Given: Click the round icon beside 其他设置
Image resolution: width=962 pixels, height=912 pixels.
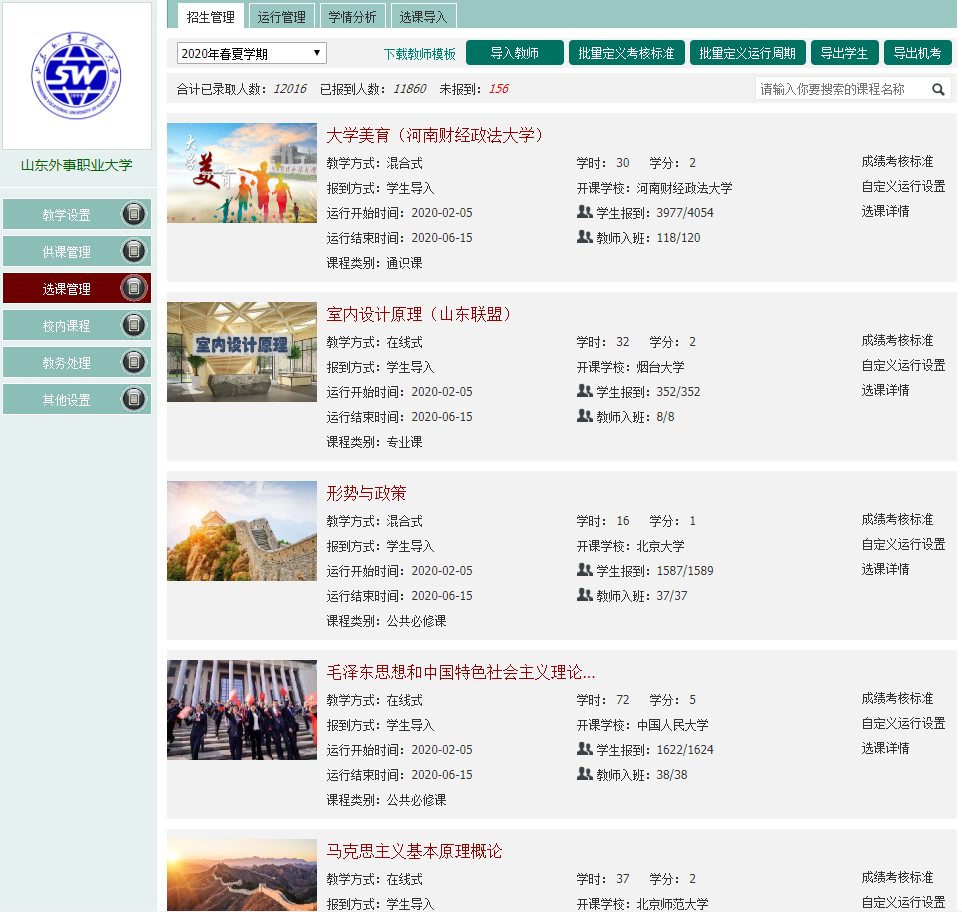Looking at the screenshot, I should pyautogui.click(x=134, y=399).
